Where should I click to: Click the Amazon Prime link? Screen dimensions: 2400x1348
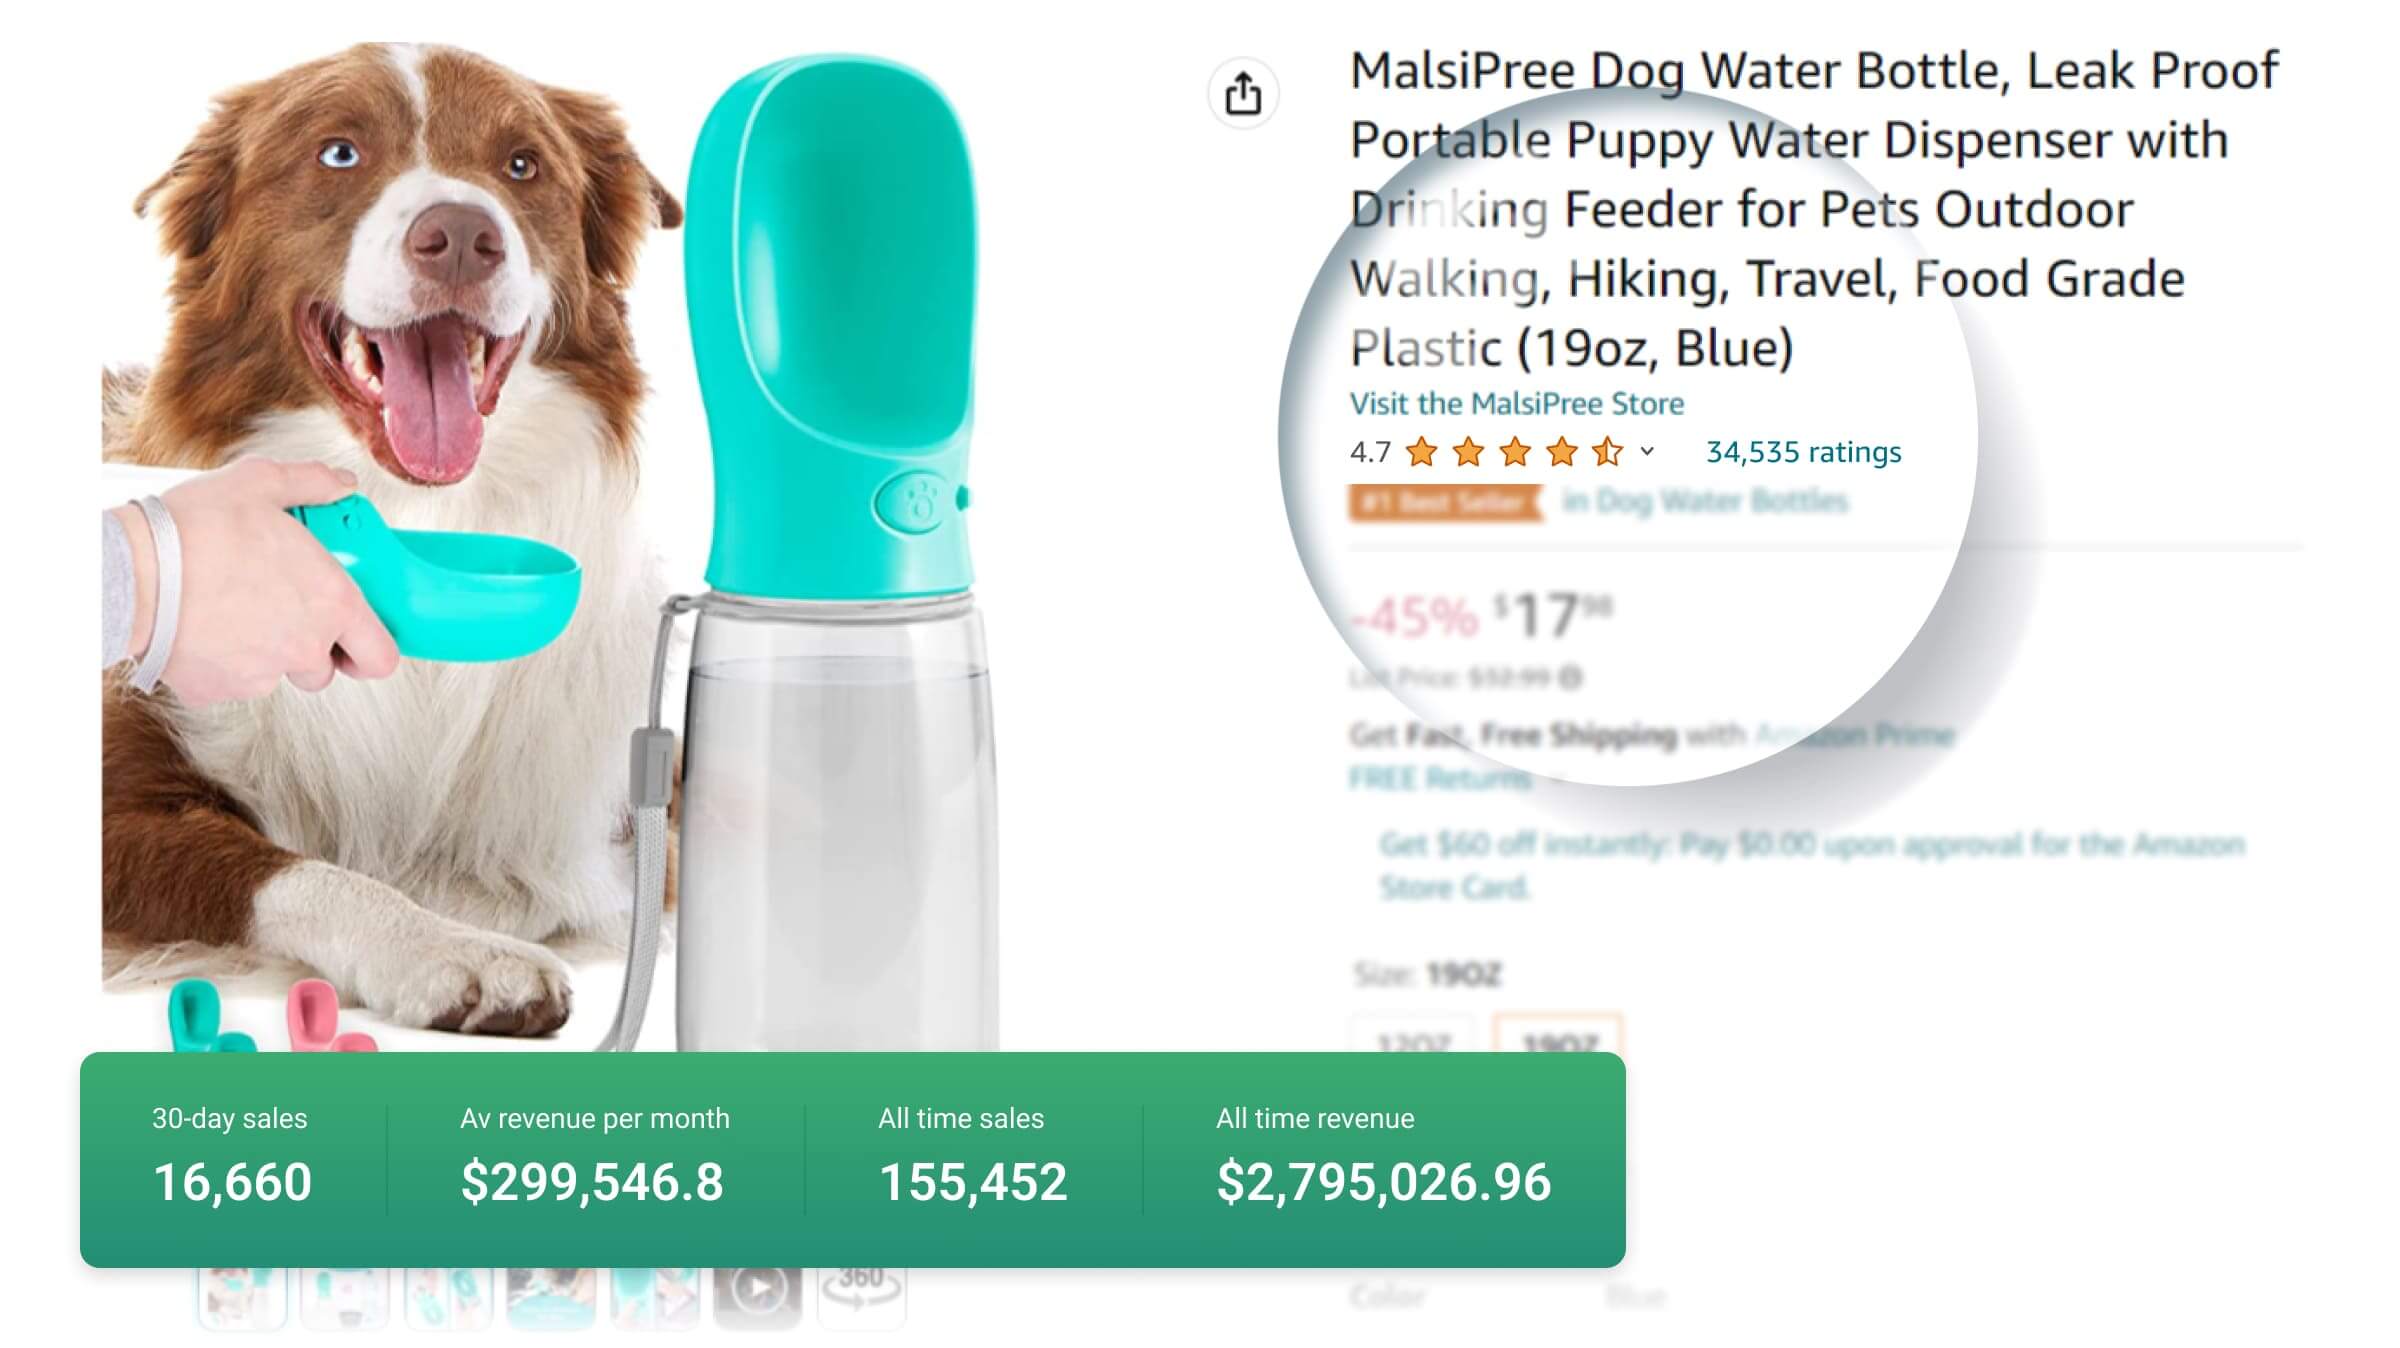coord(1853,736)
